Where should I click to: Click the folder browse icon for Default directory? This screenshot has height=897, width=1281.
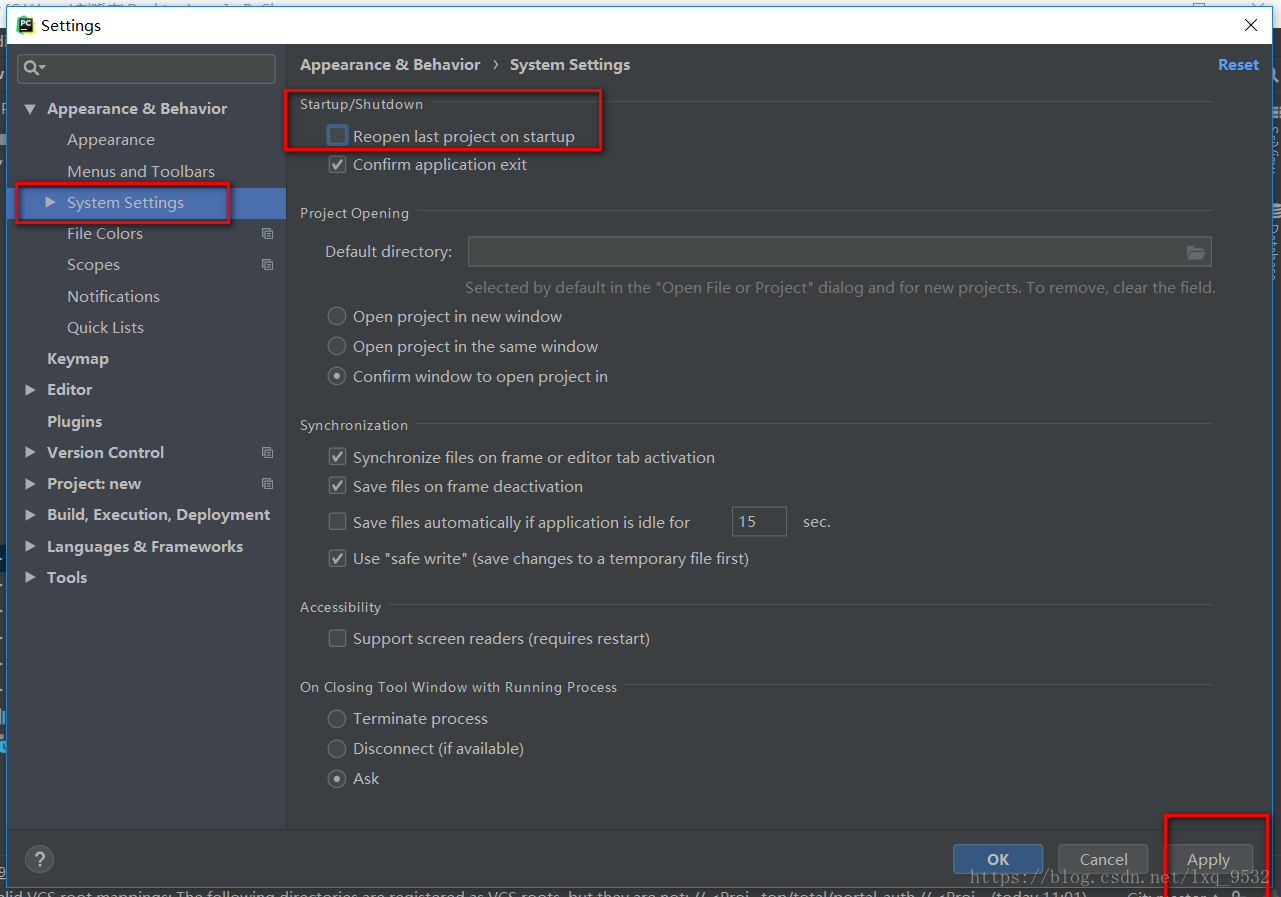pyautogui.click(x=1196, y=252)
